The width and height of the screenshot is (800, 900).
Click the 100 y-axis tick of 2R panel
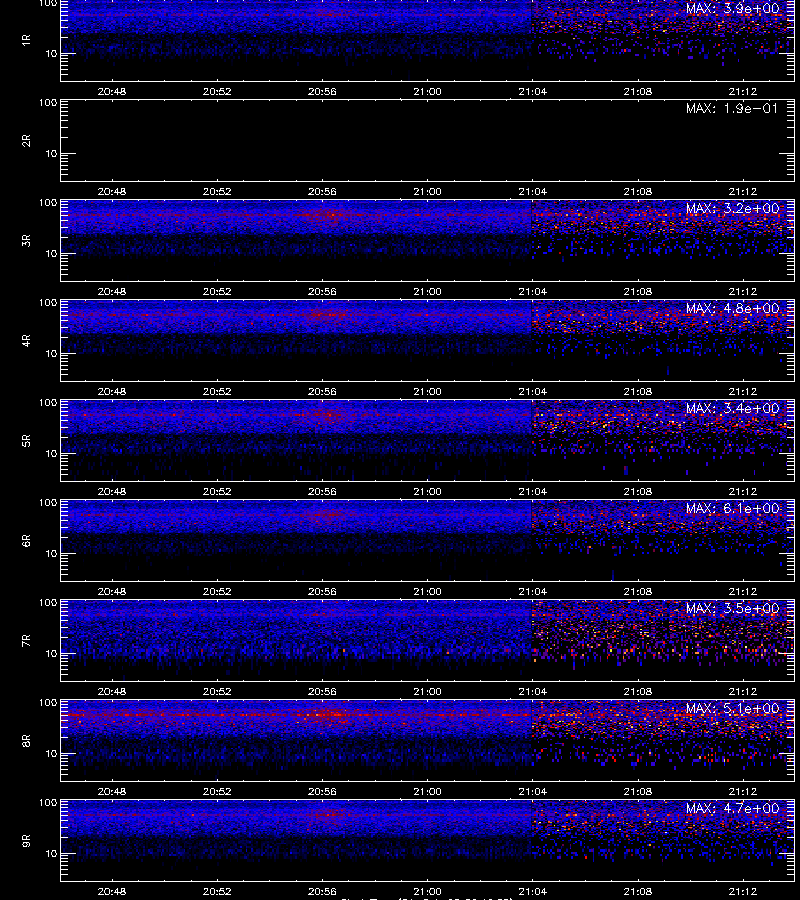48,103
